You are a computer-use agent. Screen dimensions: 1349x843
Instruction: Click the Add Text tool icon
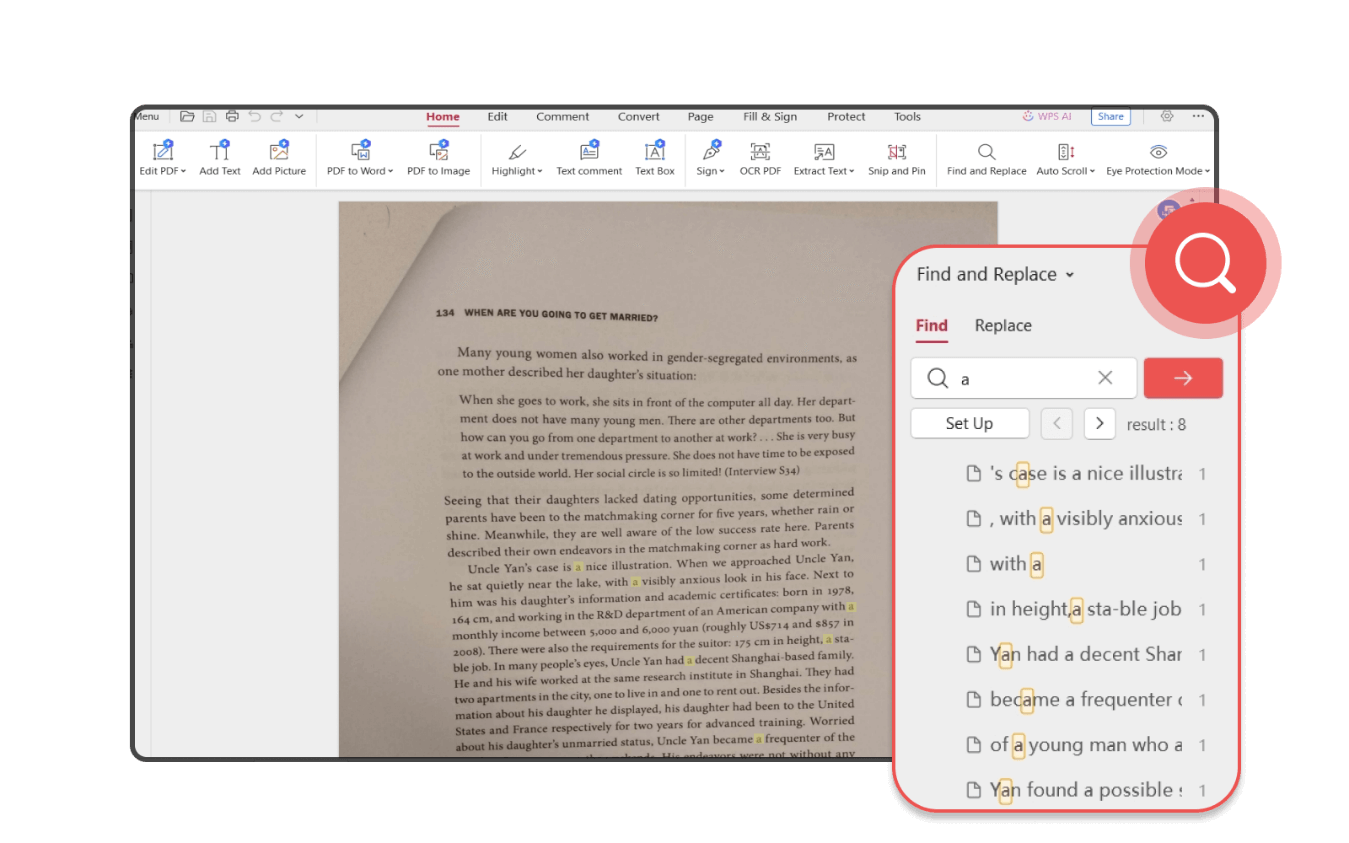point(219,152)
